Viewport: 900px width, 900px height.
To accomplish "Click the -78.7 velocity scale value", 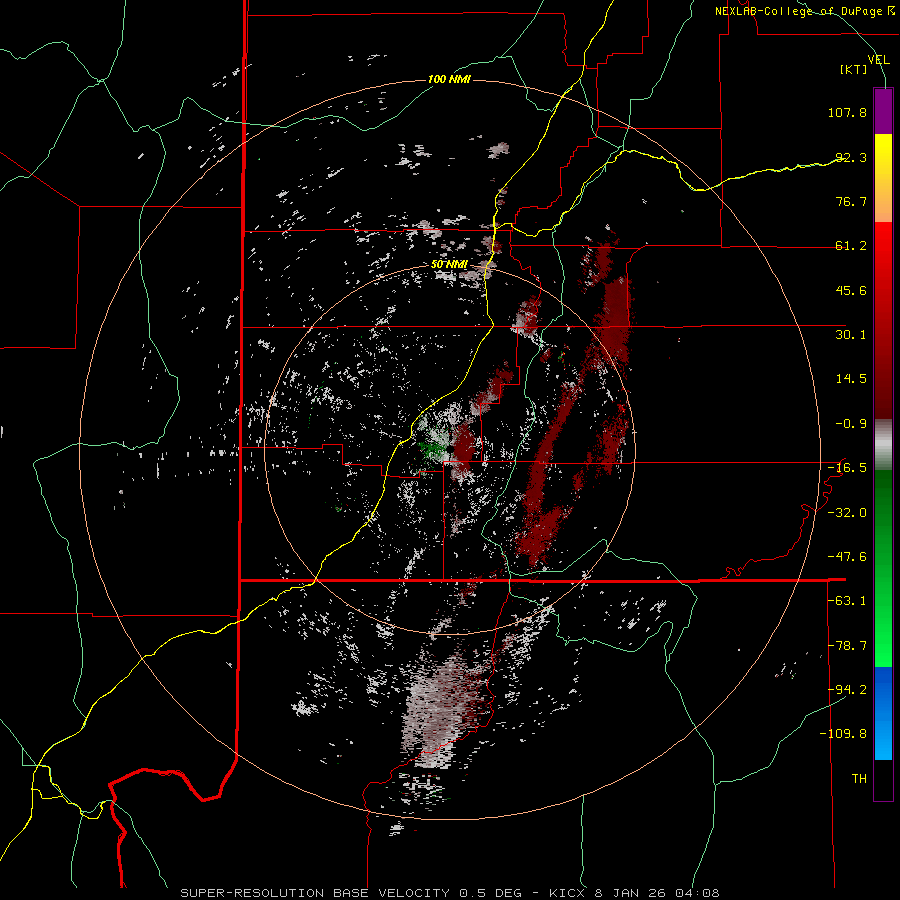I will [x=847, y=646].
